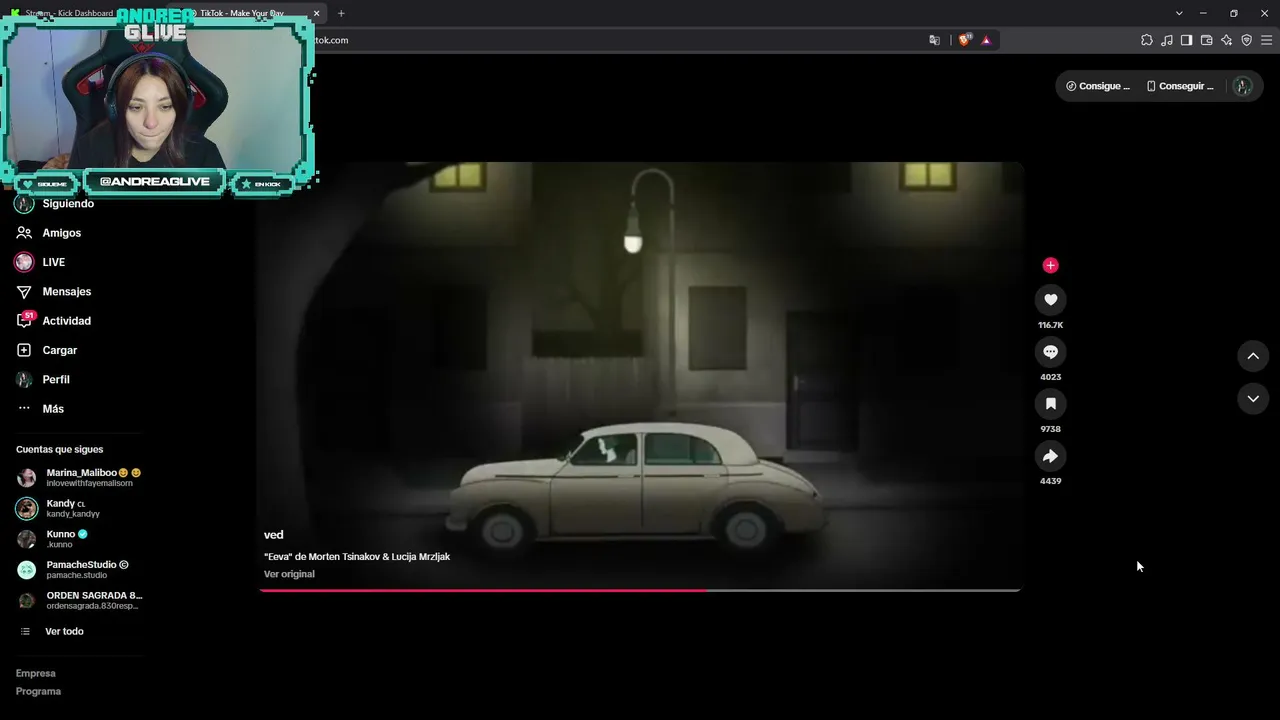1280x720 pixels.
Task: Click the Consigue coins button
Action: (1098, 86)
